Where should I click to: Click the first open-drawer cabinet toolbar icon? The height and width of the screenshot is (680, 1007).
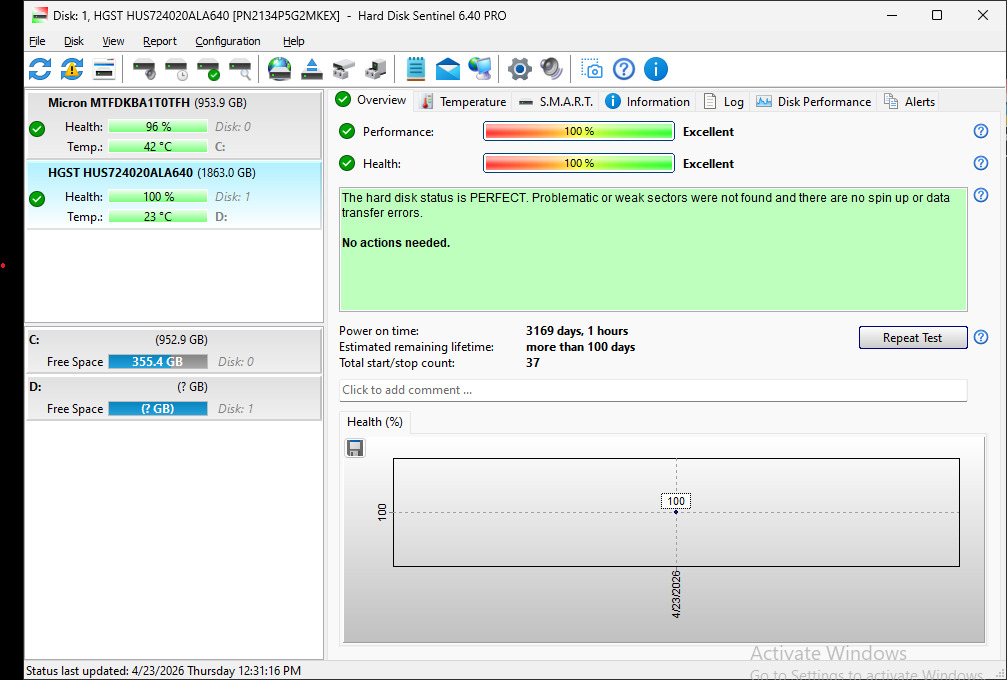[344, 69]
